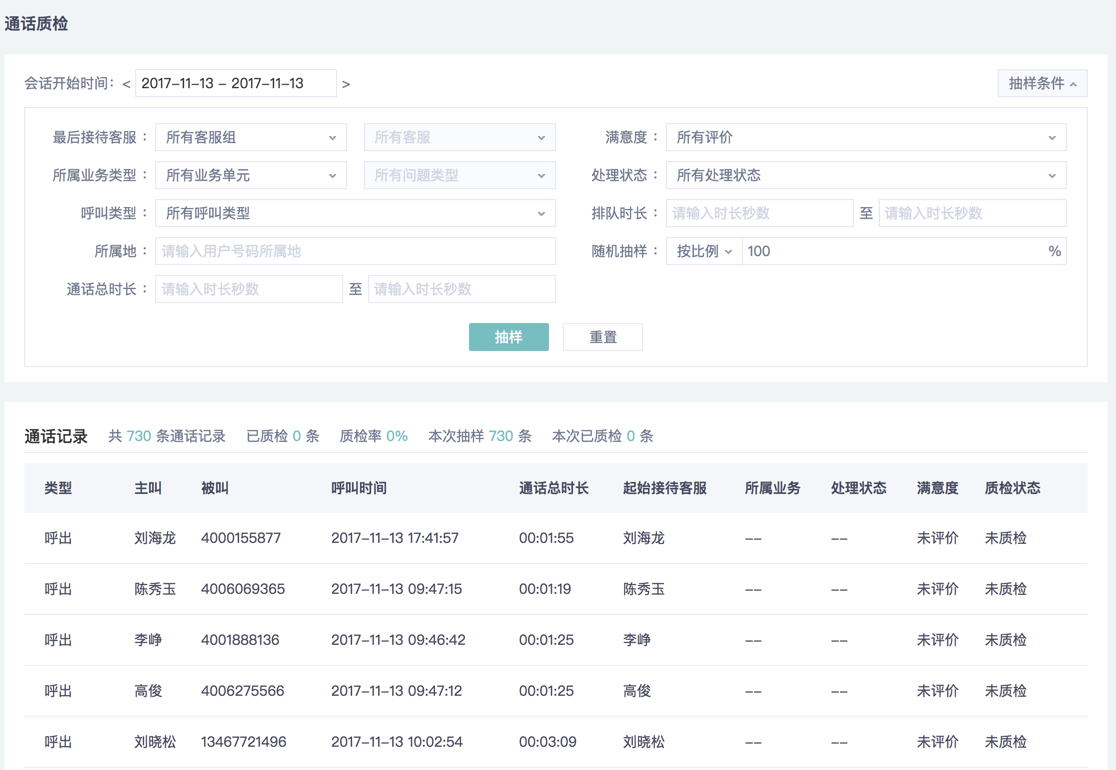Click the 呼叫时间 column header
Screen dimensions: 1116x770
pyautogui.click(x=359, y=488)
